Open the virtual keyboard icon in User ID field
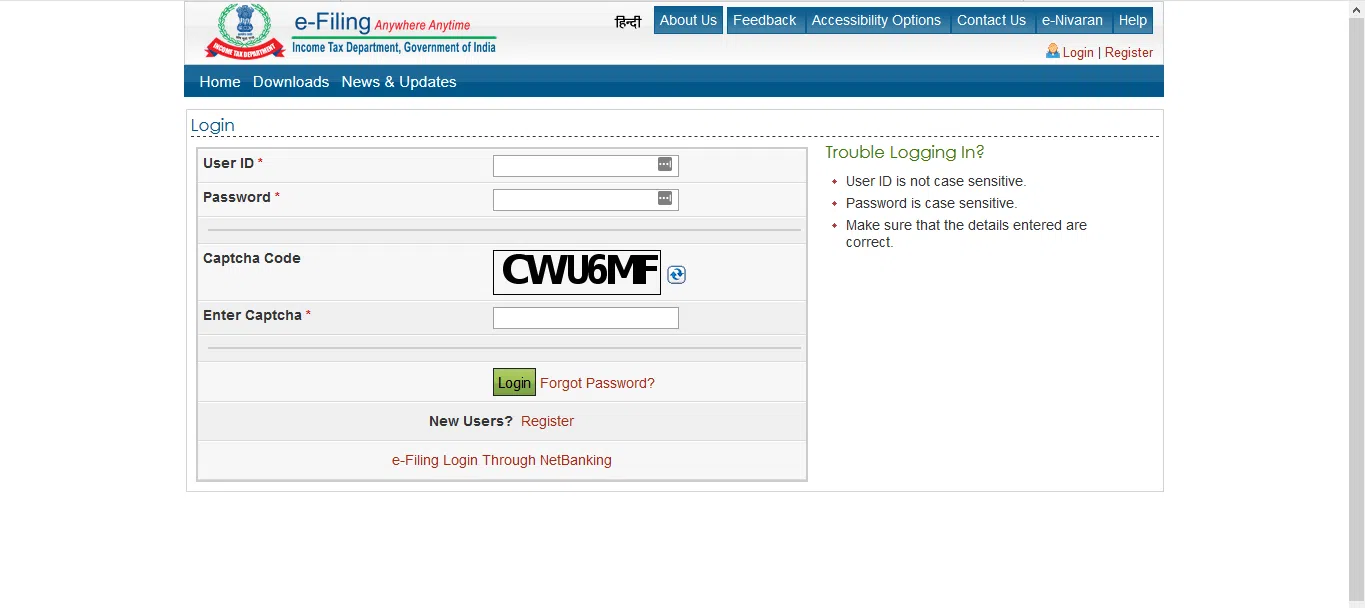The height and width of the screenshot is (608, 1365). 665,164
